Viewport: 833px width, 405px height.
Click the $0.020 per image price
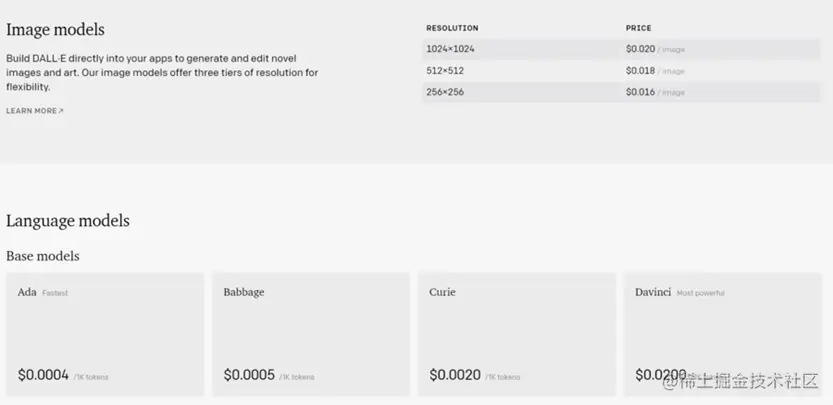point(640,49)
